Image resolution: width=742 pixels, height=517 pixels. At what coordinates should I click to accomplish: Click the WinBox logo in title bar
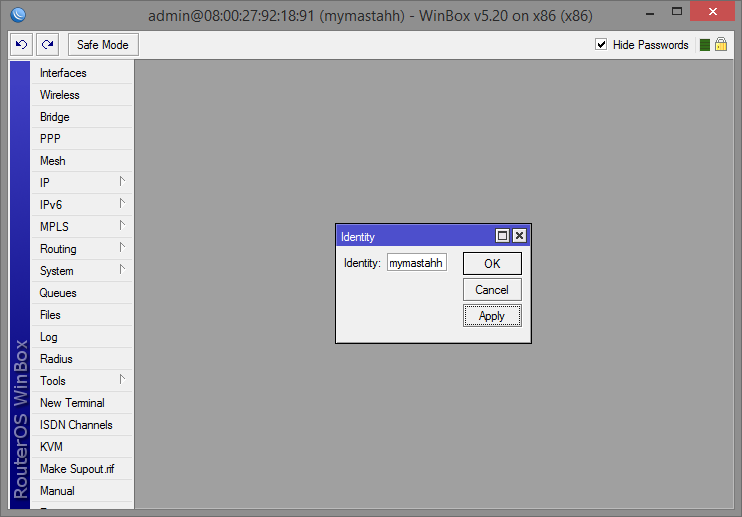(x=18, y=15)
